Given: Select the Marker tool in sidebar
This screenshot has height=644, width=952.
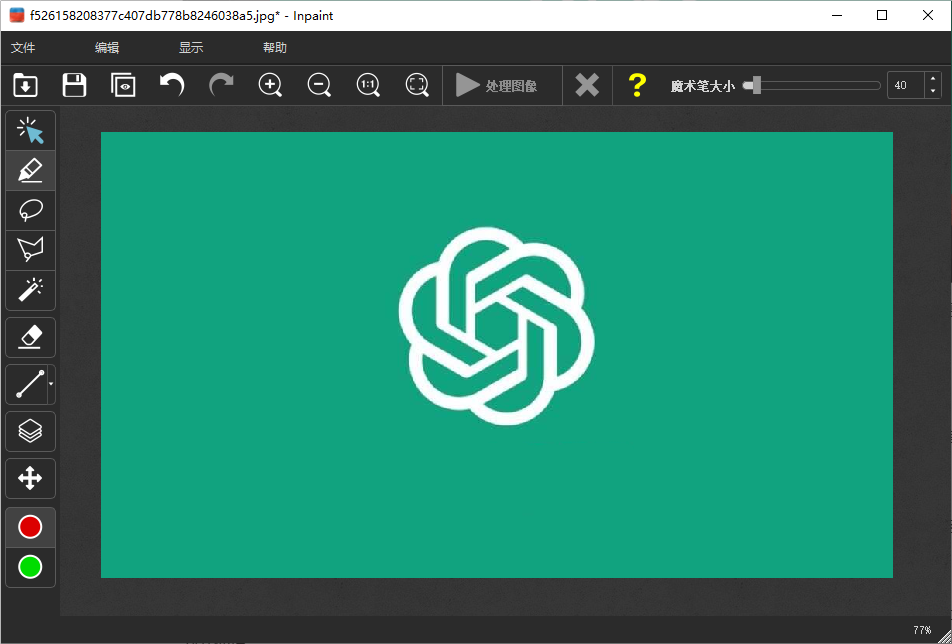Looking at the screenshot, I should pos(30,171).
